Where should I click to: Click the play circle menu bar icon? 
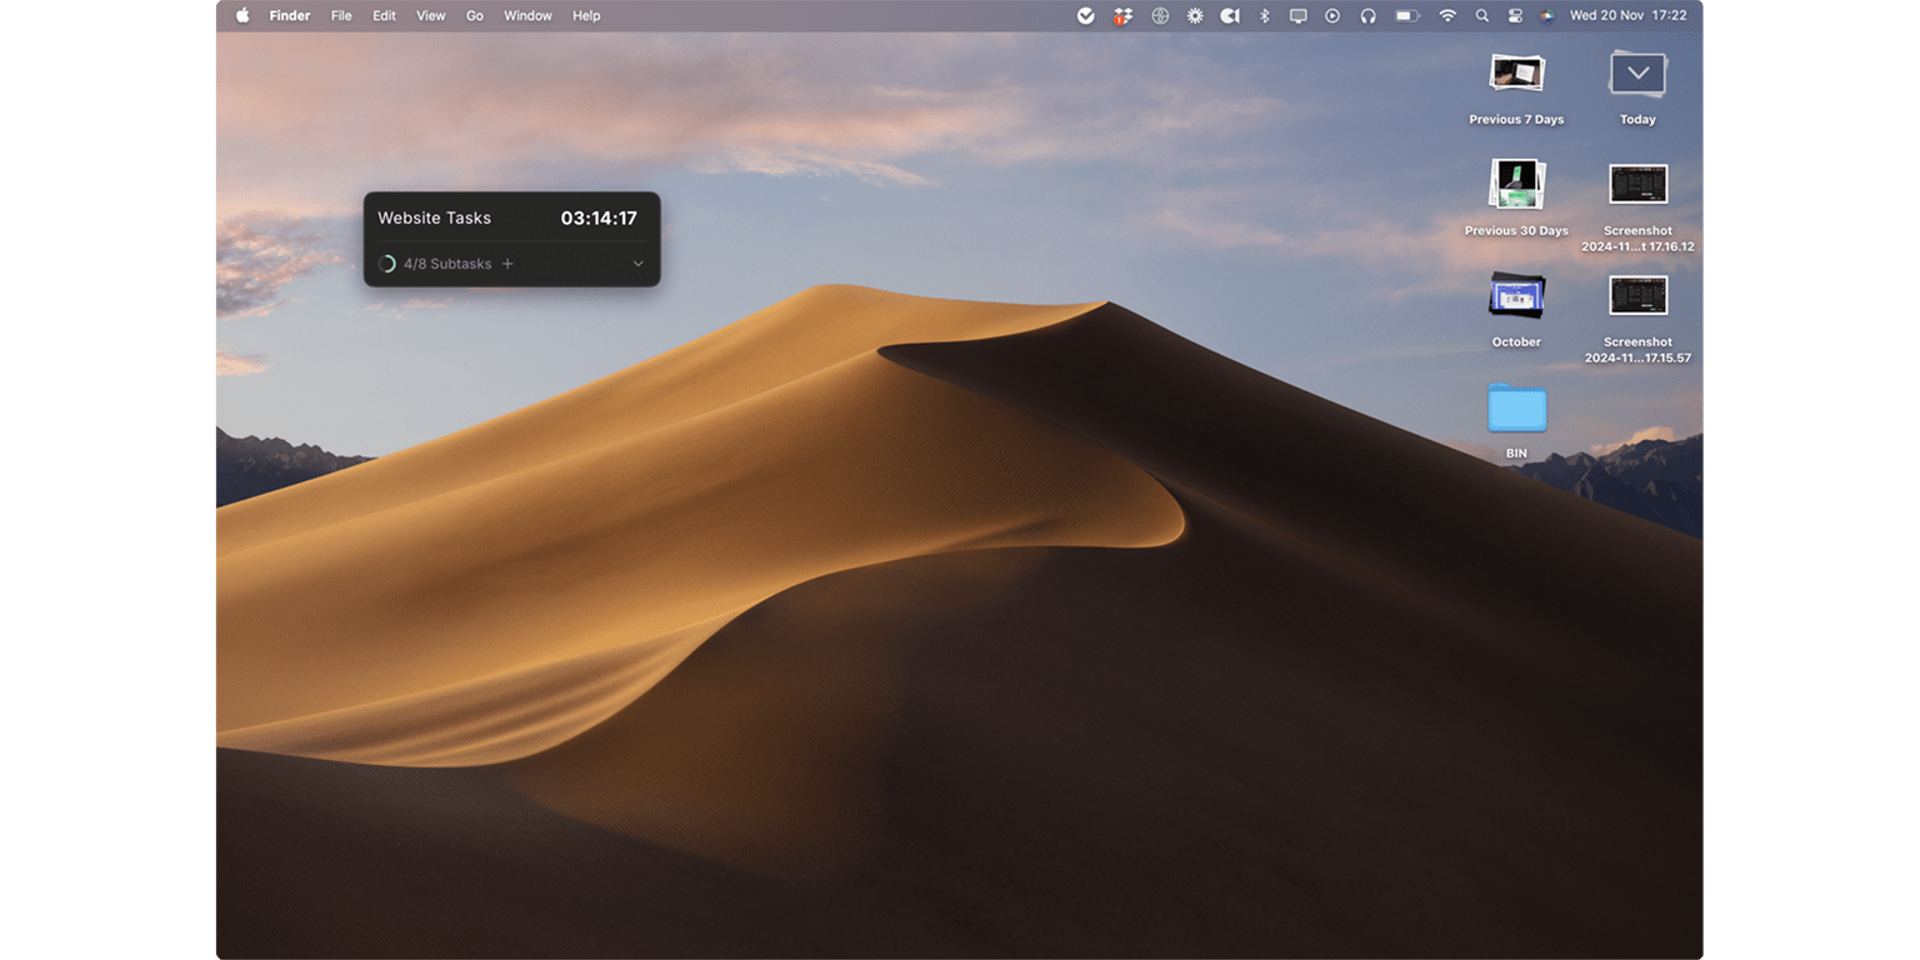(1332, 16)
